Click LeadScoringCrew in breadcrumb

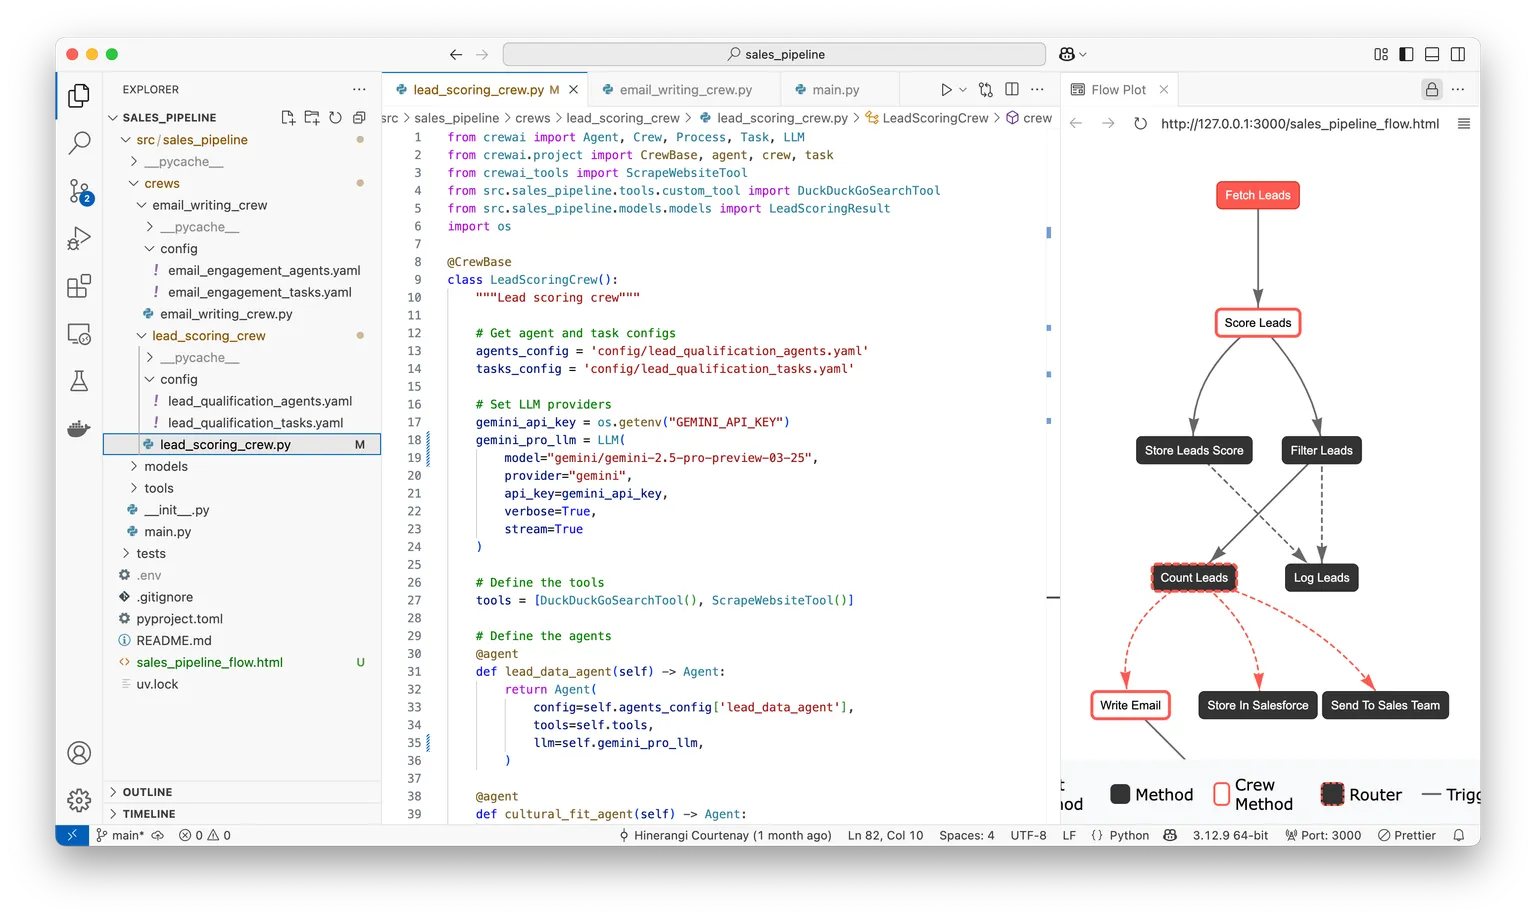coord(935,118)
